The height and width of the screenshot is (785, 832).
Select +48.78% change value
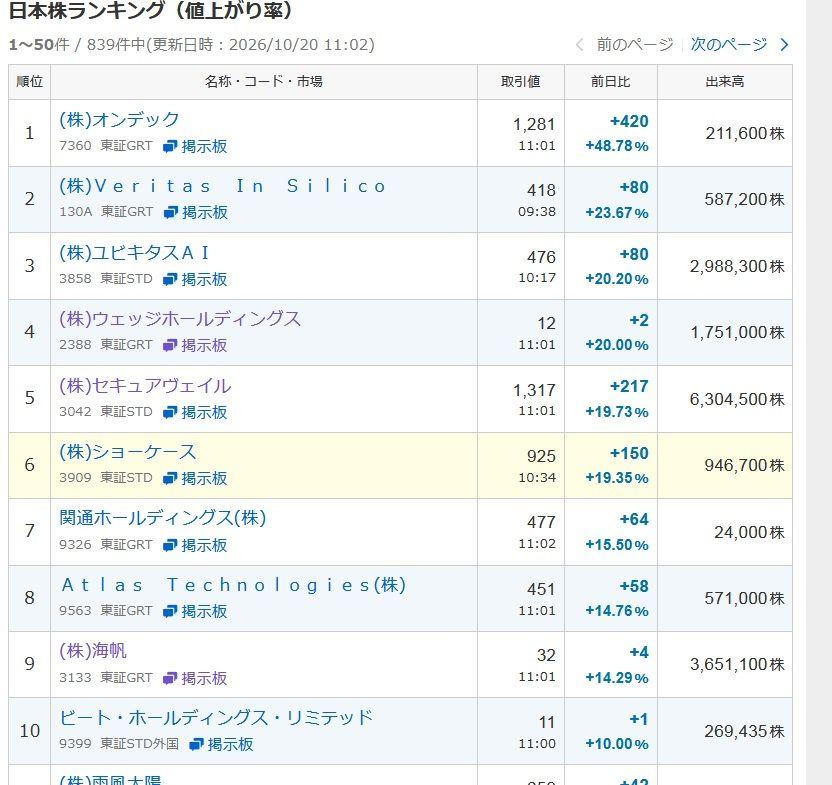(617, 146)
